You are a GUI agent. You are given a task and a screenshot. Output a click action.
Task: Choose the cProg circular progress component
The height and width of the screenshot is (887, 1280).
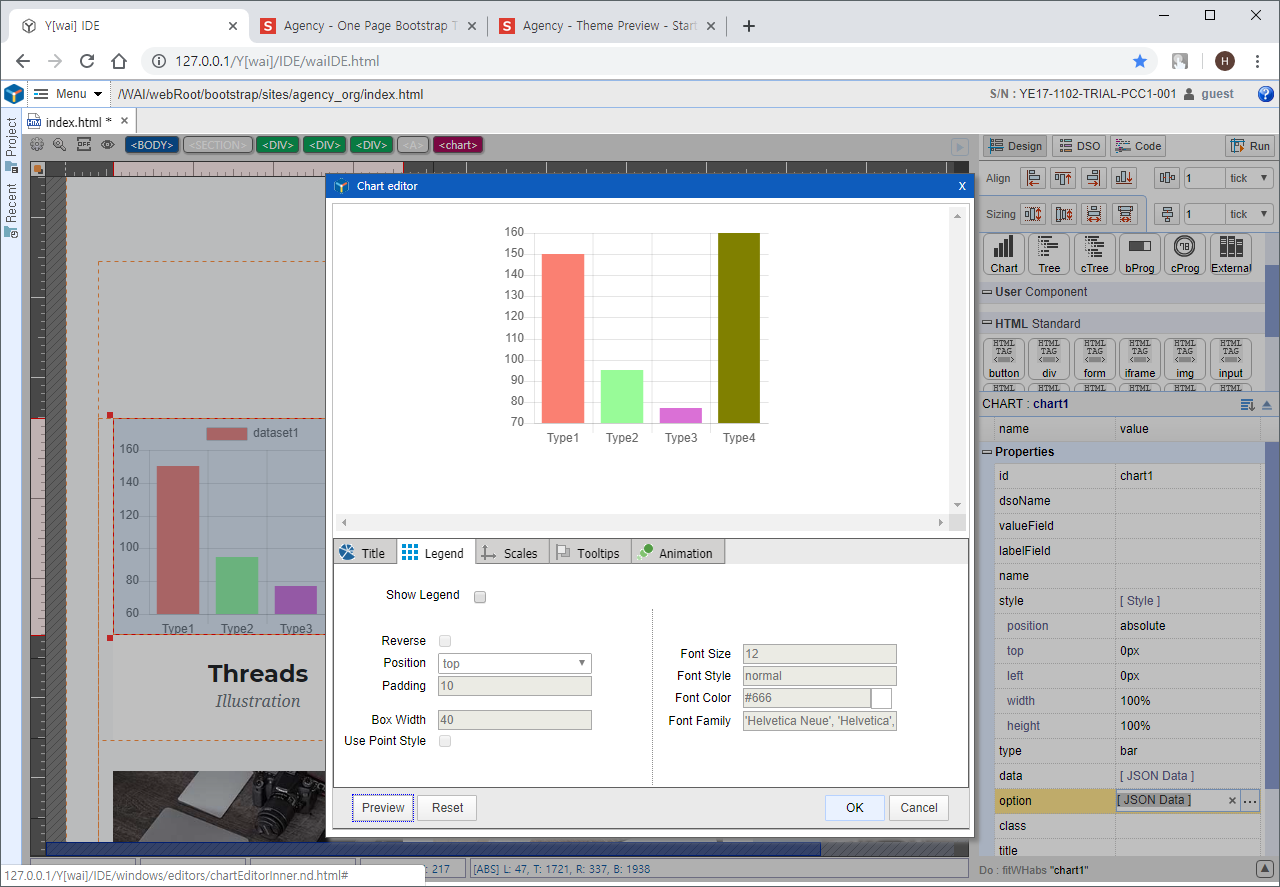point(1185,254)
